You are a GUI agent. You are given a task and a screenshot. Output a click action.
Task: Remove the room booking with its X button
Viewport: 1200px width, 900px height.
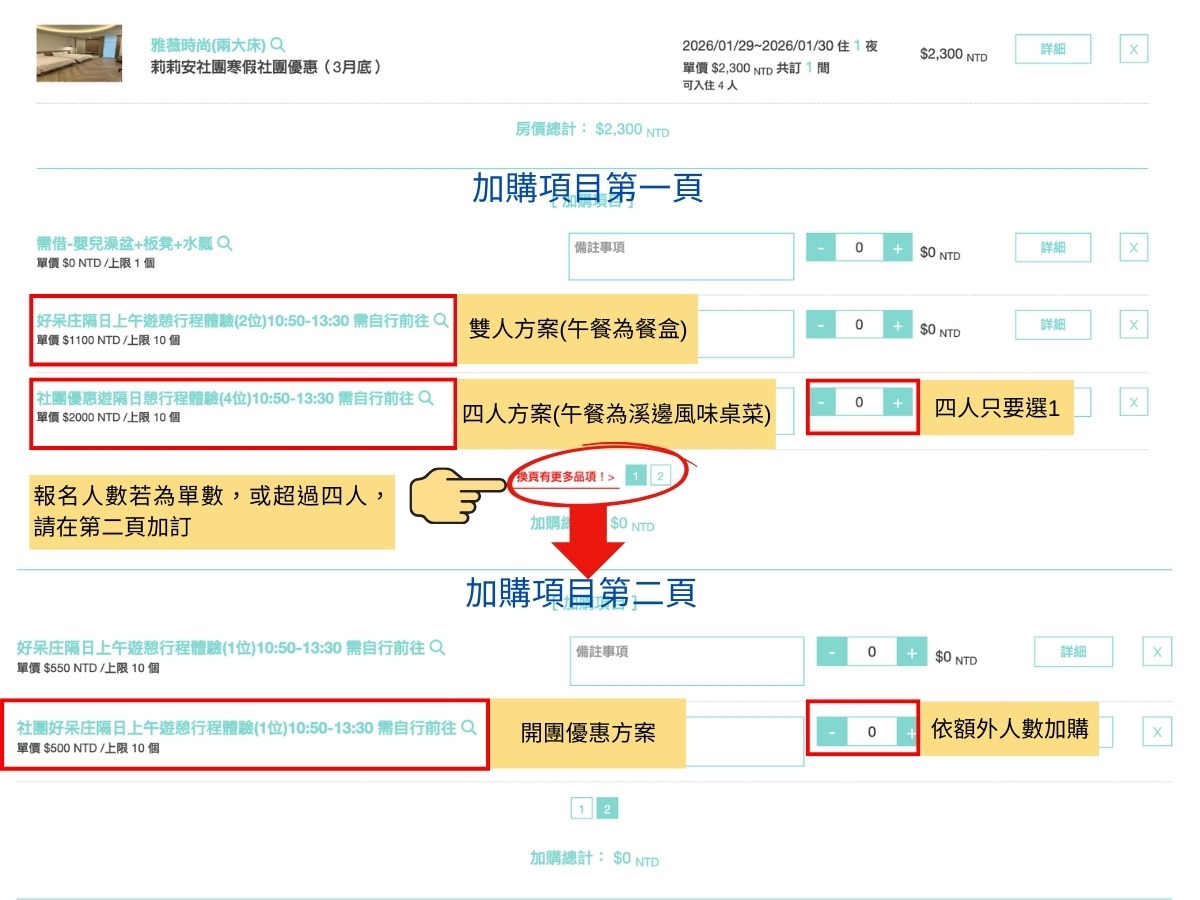coord(1132,48)
